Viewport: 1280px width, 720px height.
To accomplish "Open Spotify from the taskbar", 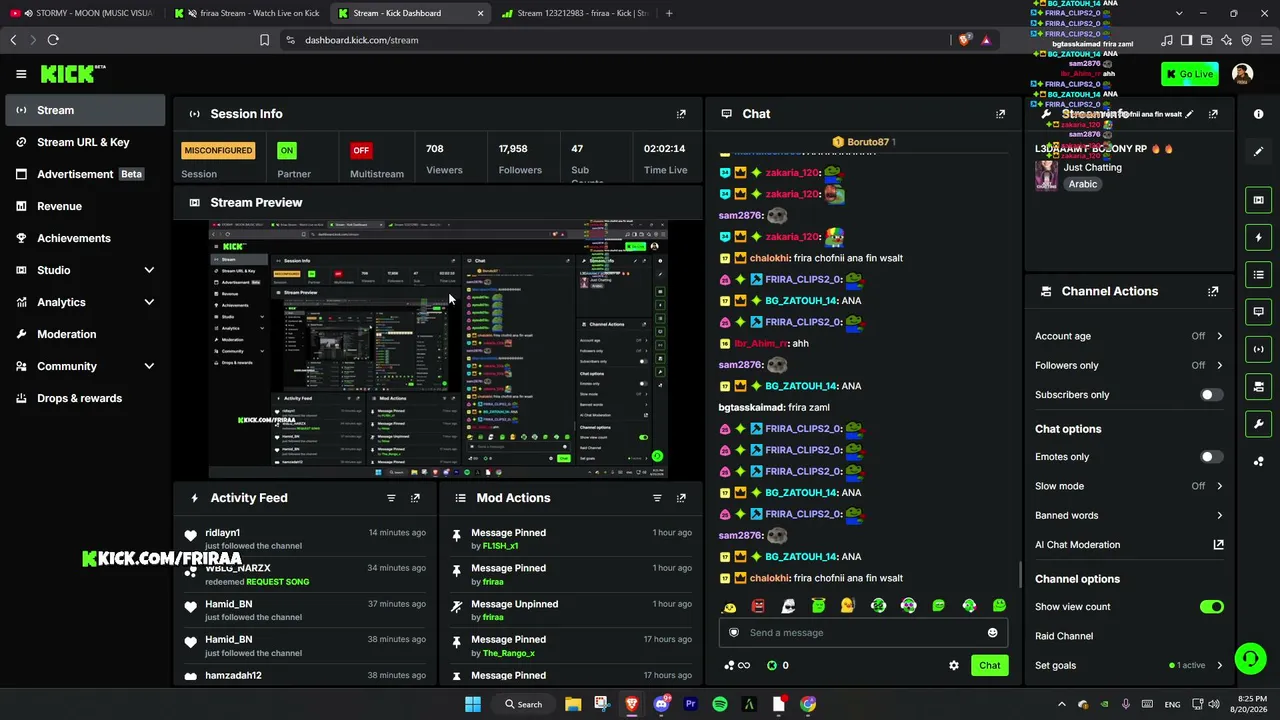I will [x=720, y=704].
